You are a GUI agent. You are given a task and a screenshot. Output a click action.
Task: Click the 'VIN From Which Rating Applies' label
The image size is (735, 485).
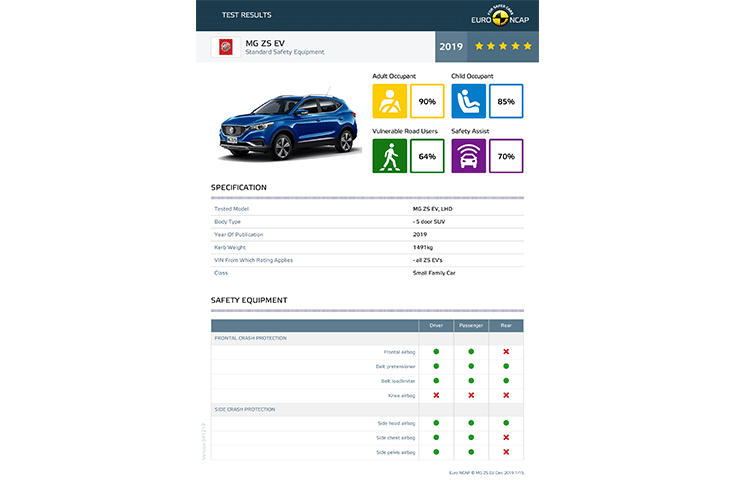(x=254, y=260)
